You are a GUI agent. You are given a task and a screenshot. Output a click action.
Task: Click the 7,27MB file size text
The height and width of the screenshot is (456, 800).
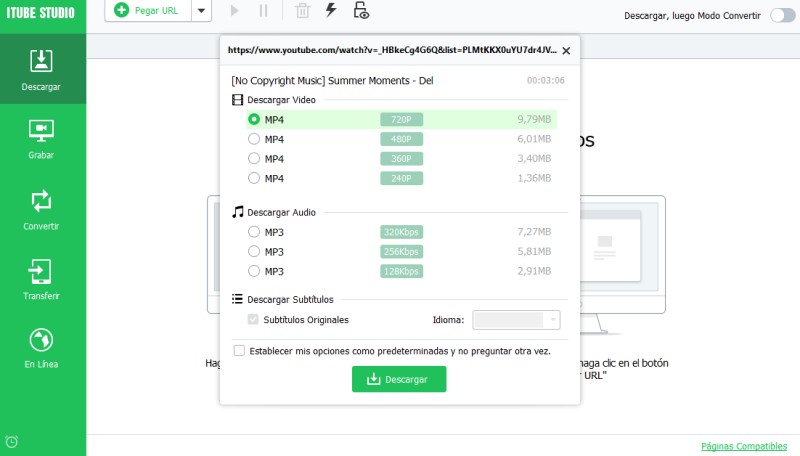coord(534,232)
